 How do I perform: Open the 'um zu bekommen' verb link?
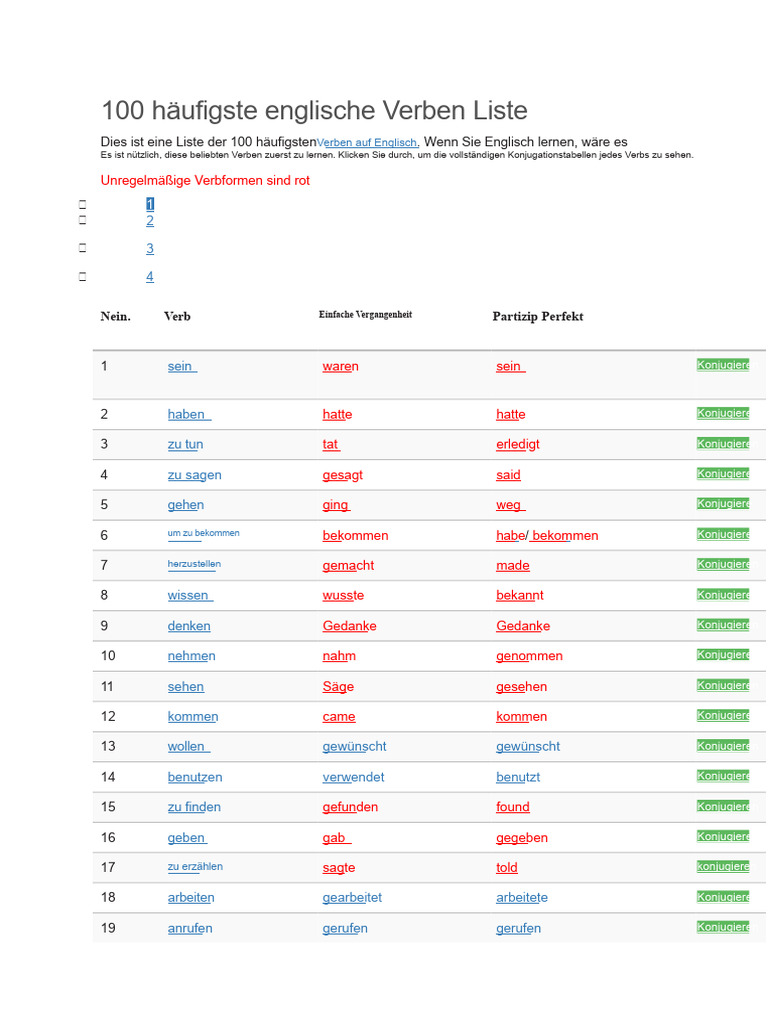pyautogui.click(x=203, y=534)
